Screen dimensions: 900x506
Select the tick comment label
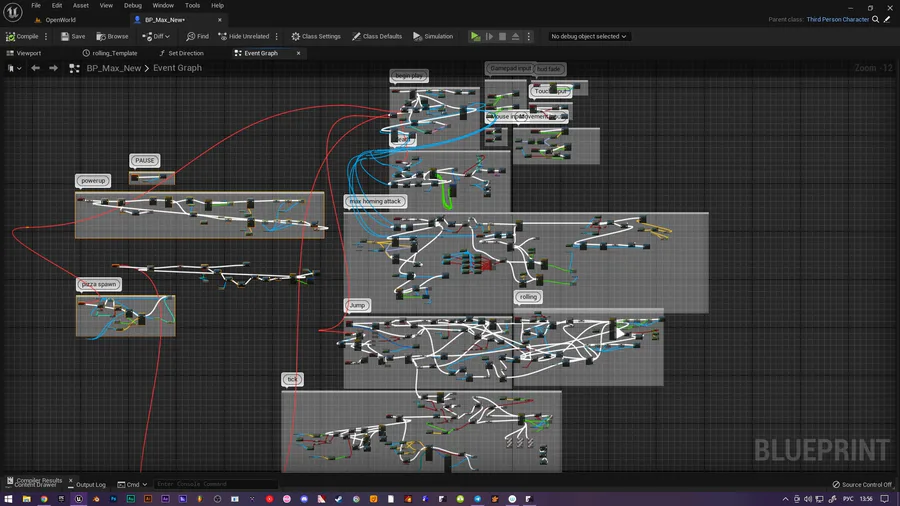292,379
